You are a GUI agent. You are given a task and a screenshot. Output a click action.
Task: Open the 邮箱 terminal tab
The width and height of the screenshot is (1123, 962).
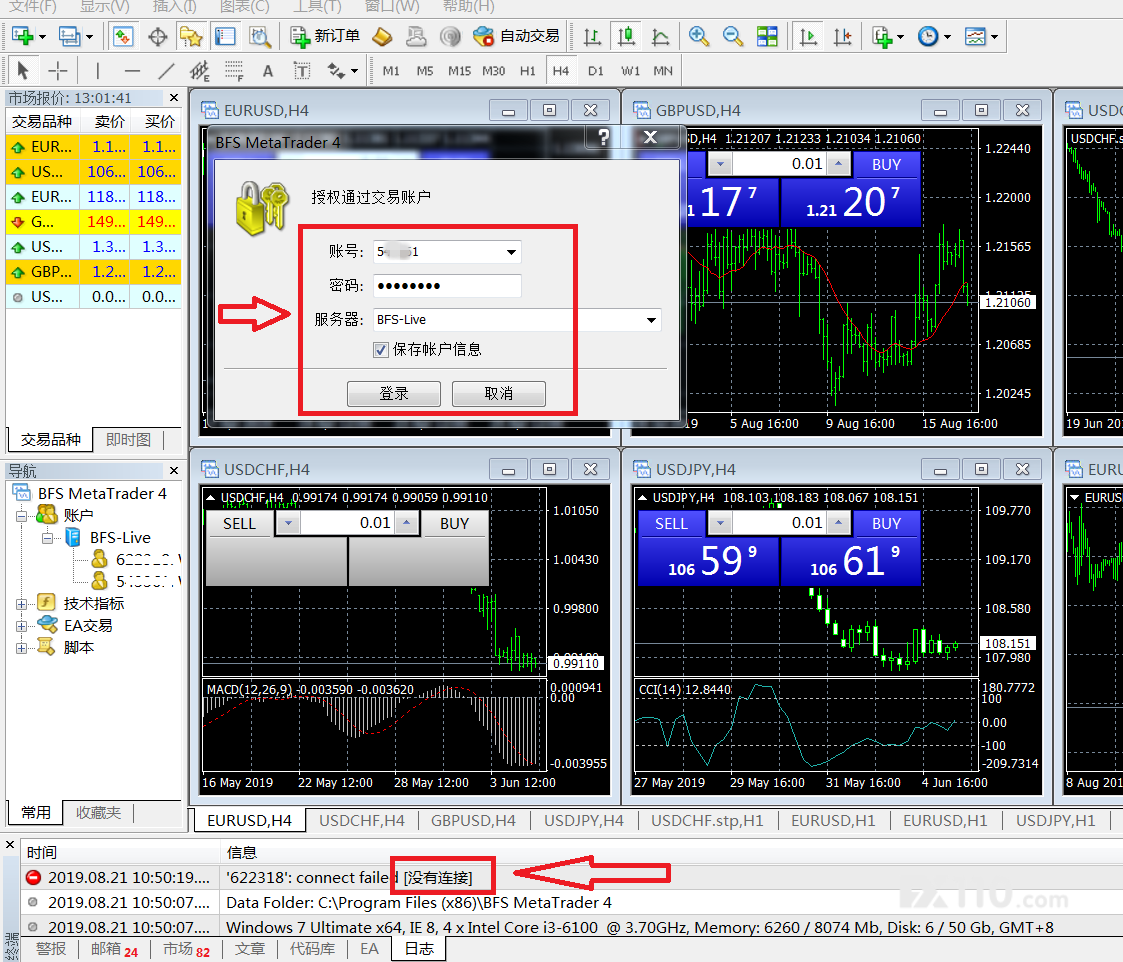(114, 949)
